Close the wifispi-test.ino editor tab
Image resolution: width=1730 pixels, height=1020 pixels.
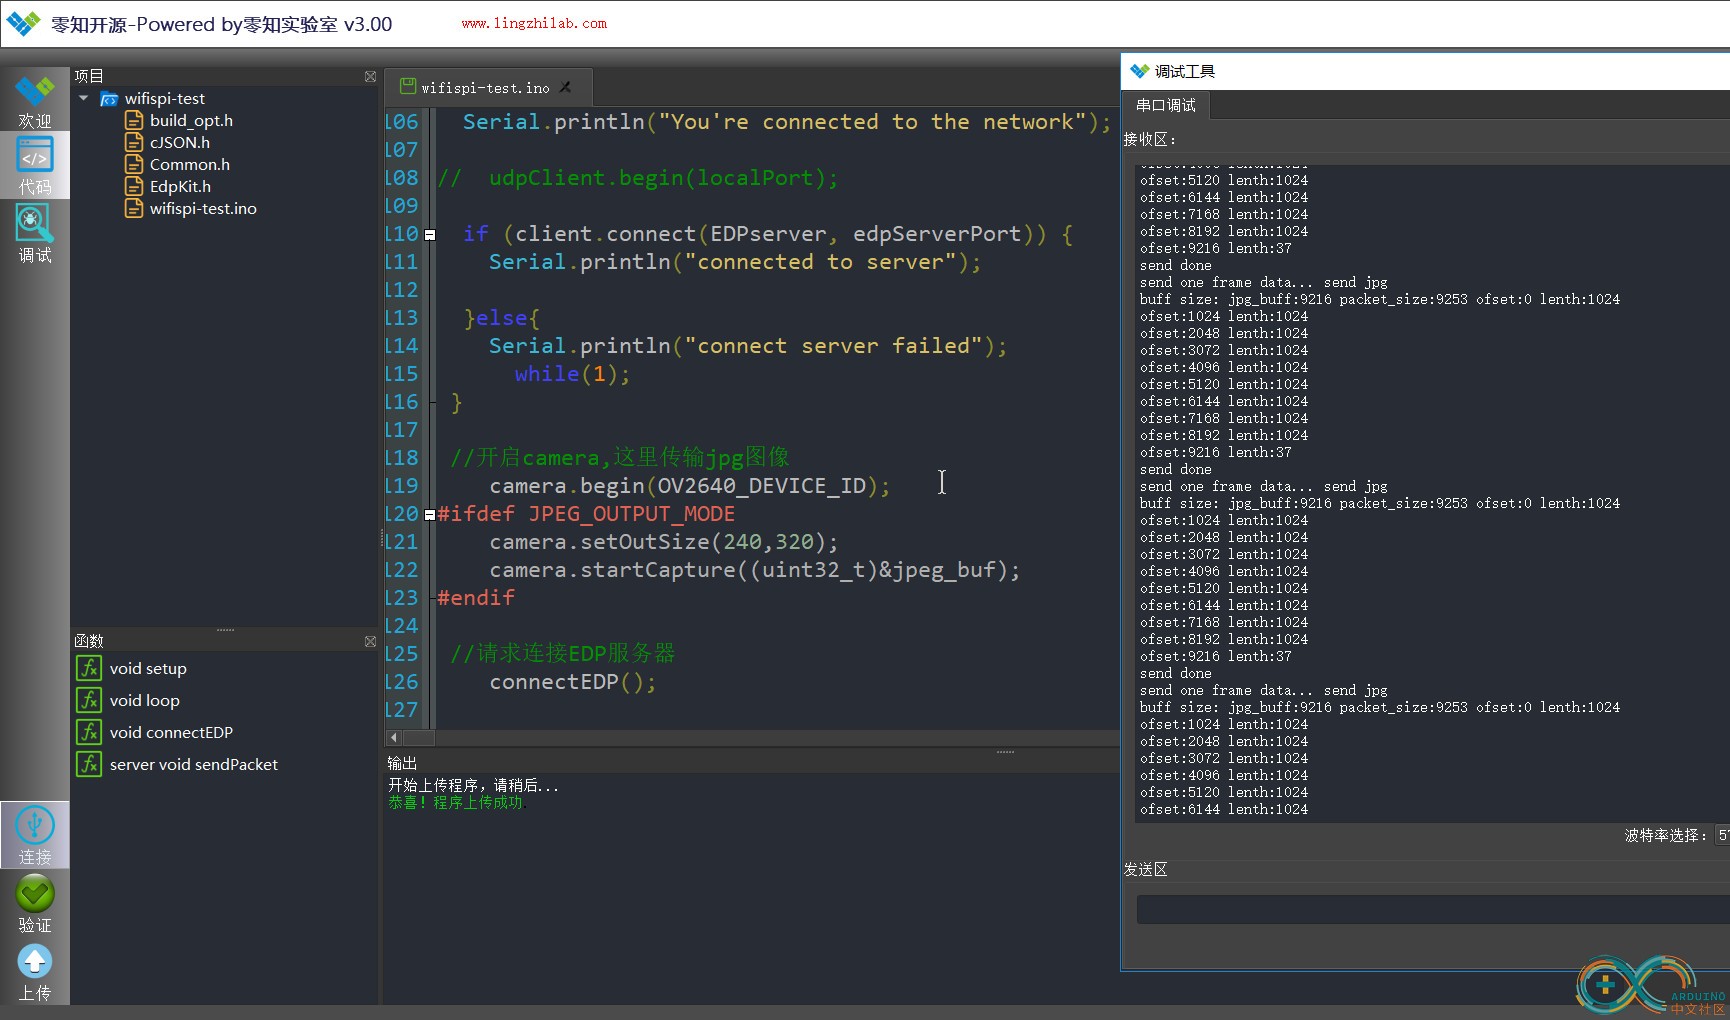(x=566, y=88)
